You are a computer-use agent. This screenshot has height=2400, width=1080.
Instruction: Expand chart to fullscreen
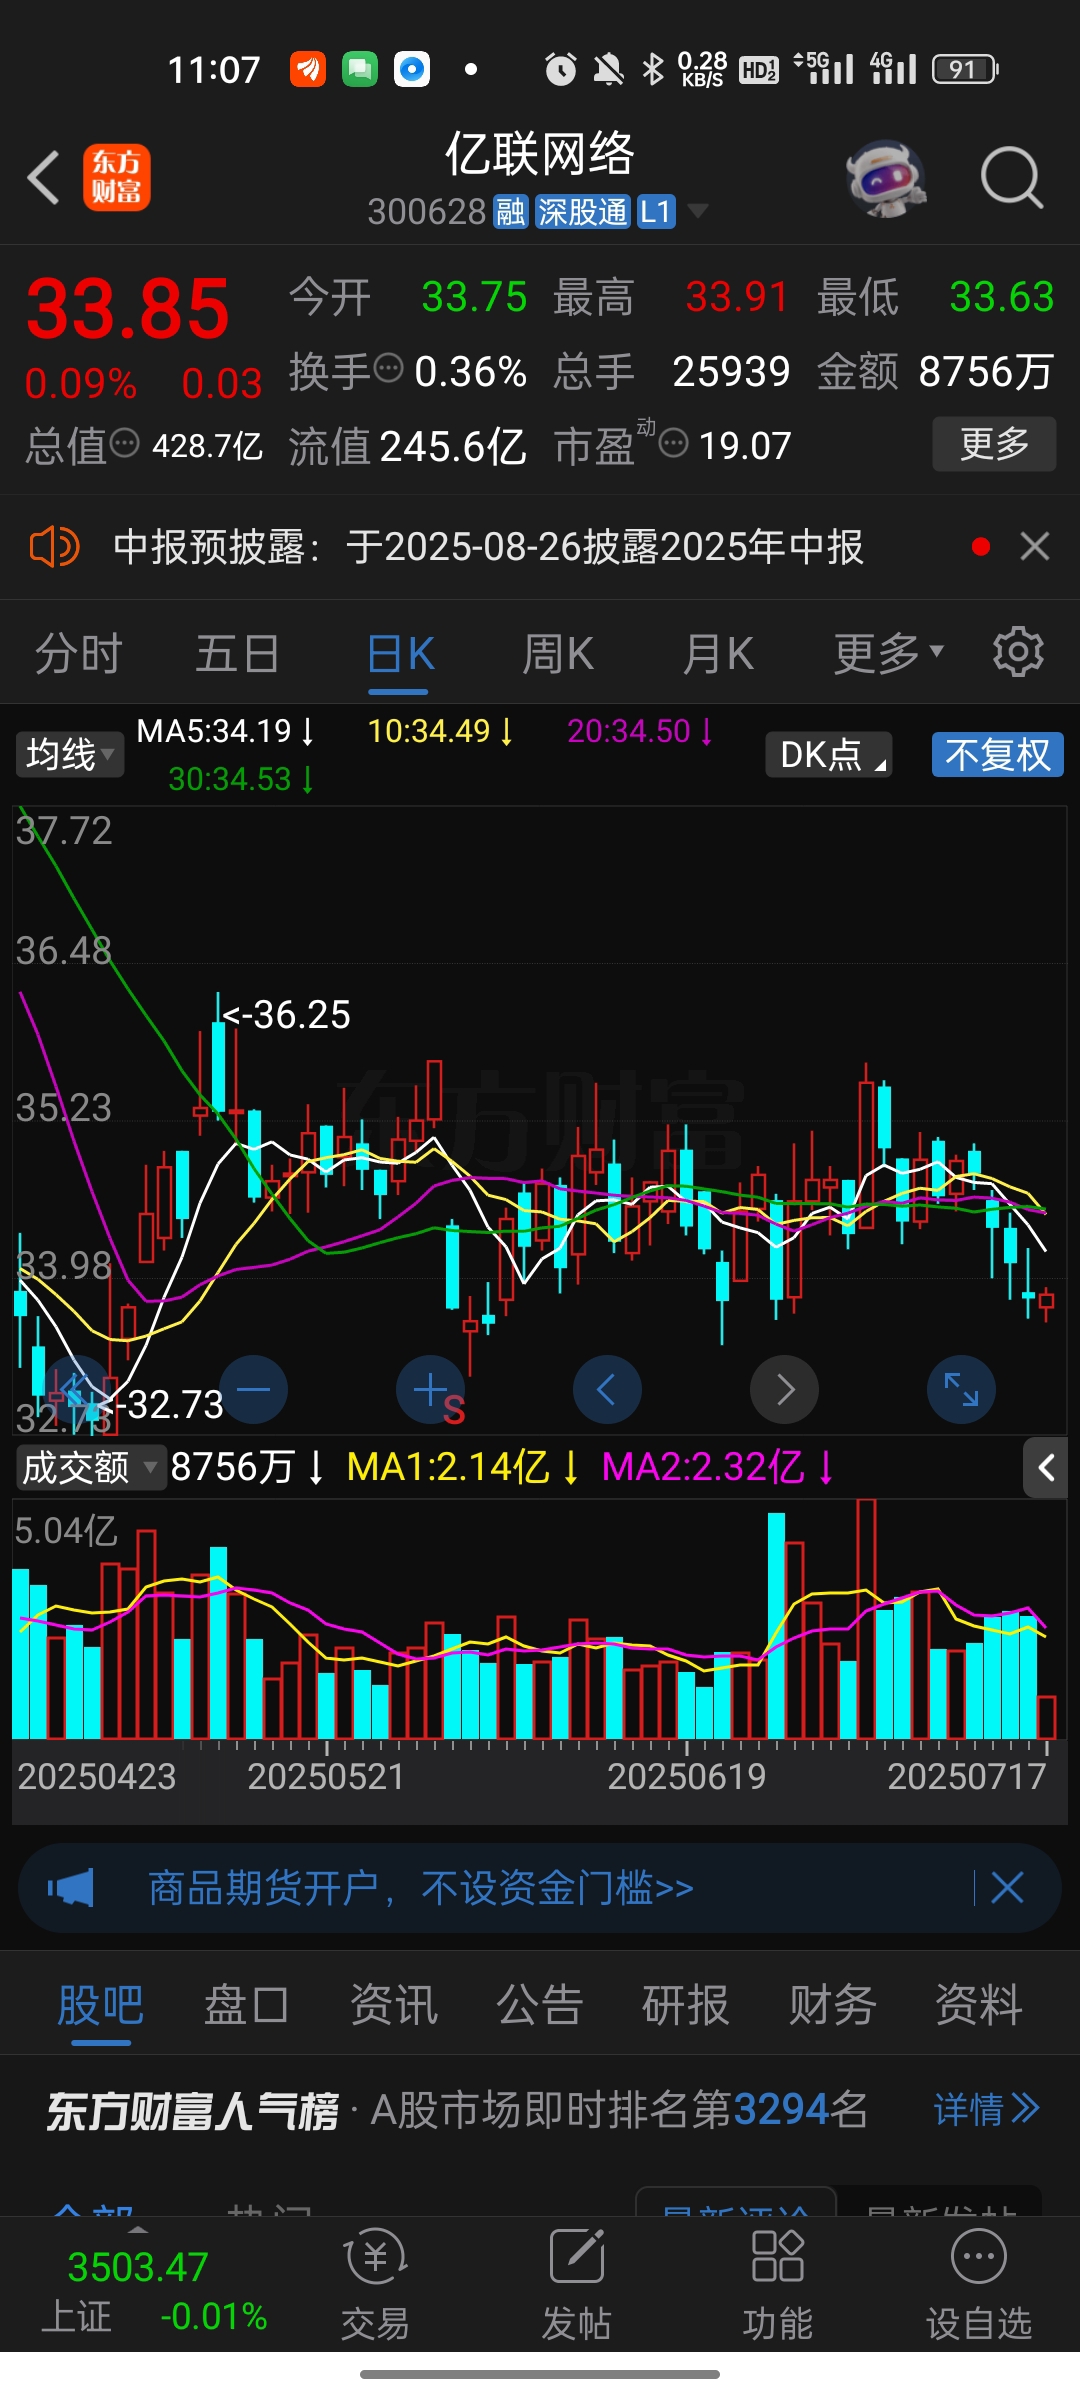point(961,1389)
